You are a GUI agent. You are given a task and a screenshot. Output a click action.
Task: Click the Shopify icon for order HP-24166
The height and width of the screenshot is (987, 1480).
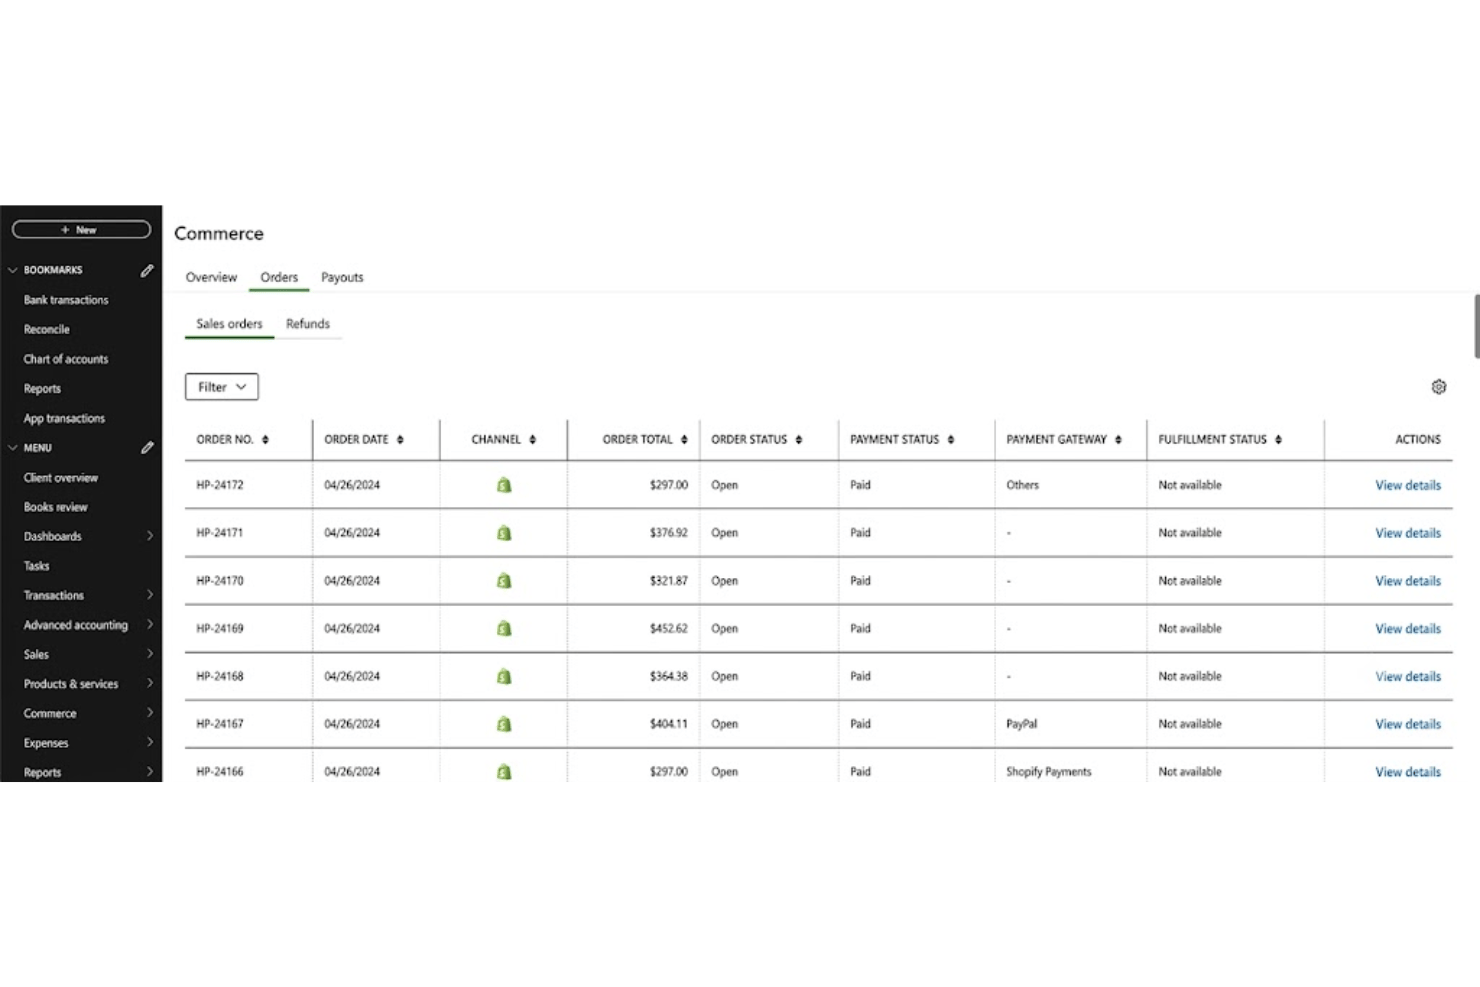click(504, 772)
